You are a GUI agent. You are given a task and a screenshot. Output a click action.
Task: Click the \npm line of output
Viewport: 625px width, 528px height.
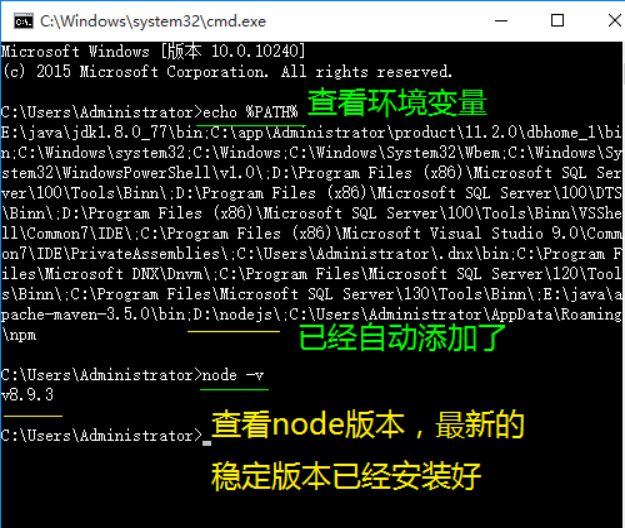[x=19, y=335]
